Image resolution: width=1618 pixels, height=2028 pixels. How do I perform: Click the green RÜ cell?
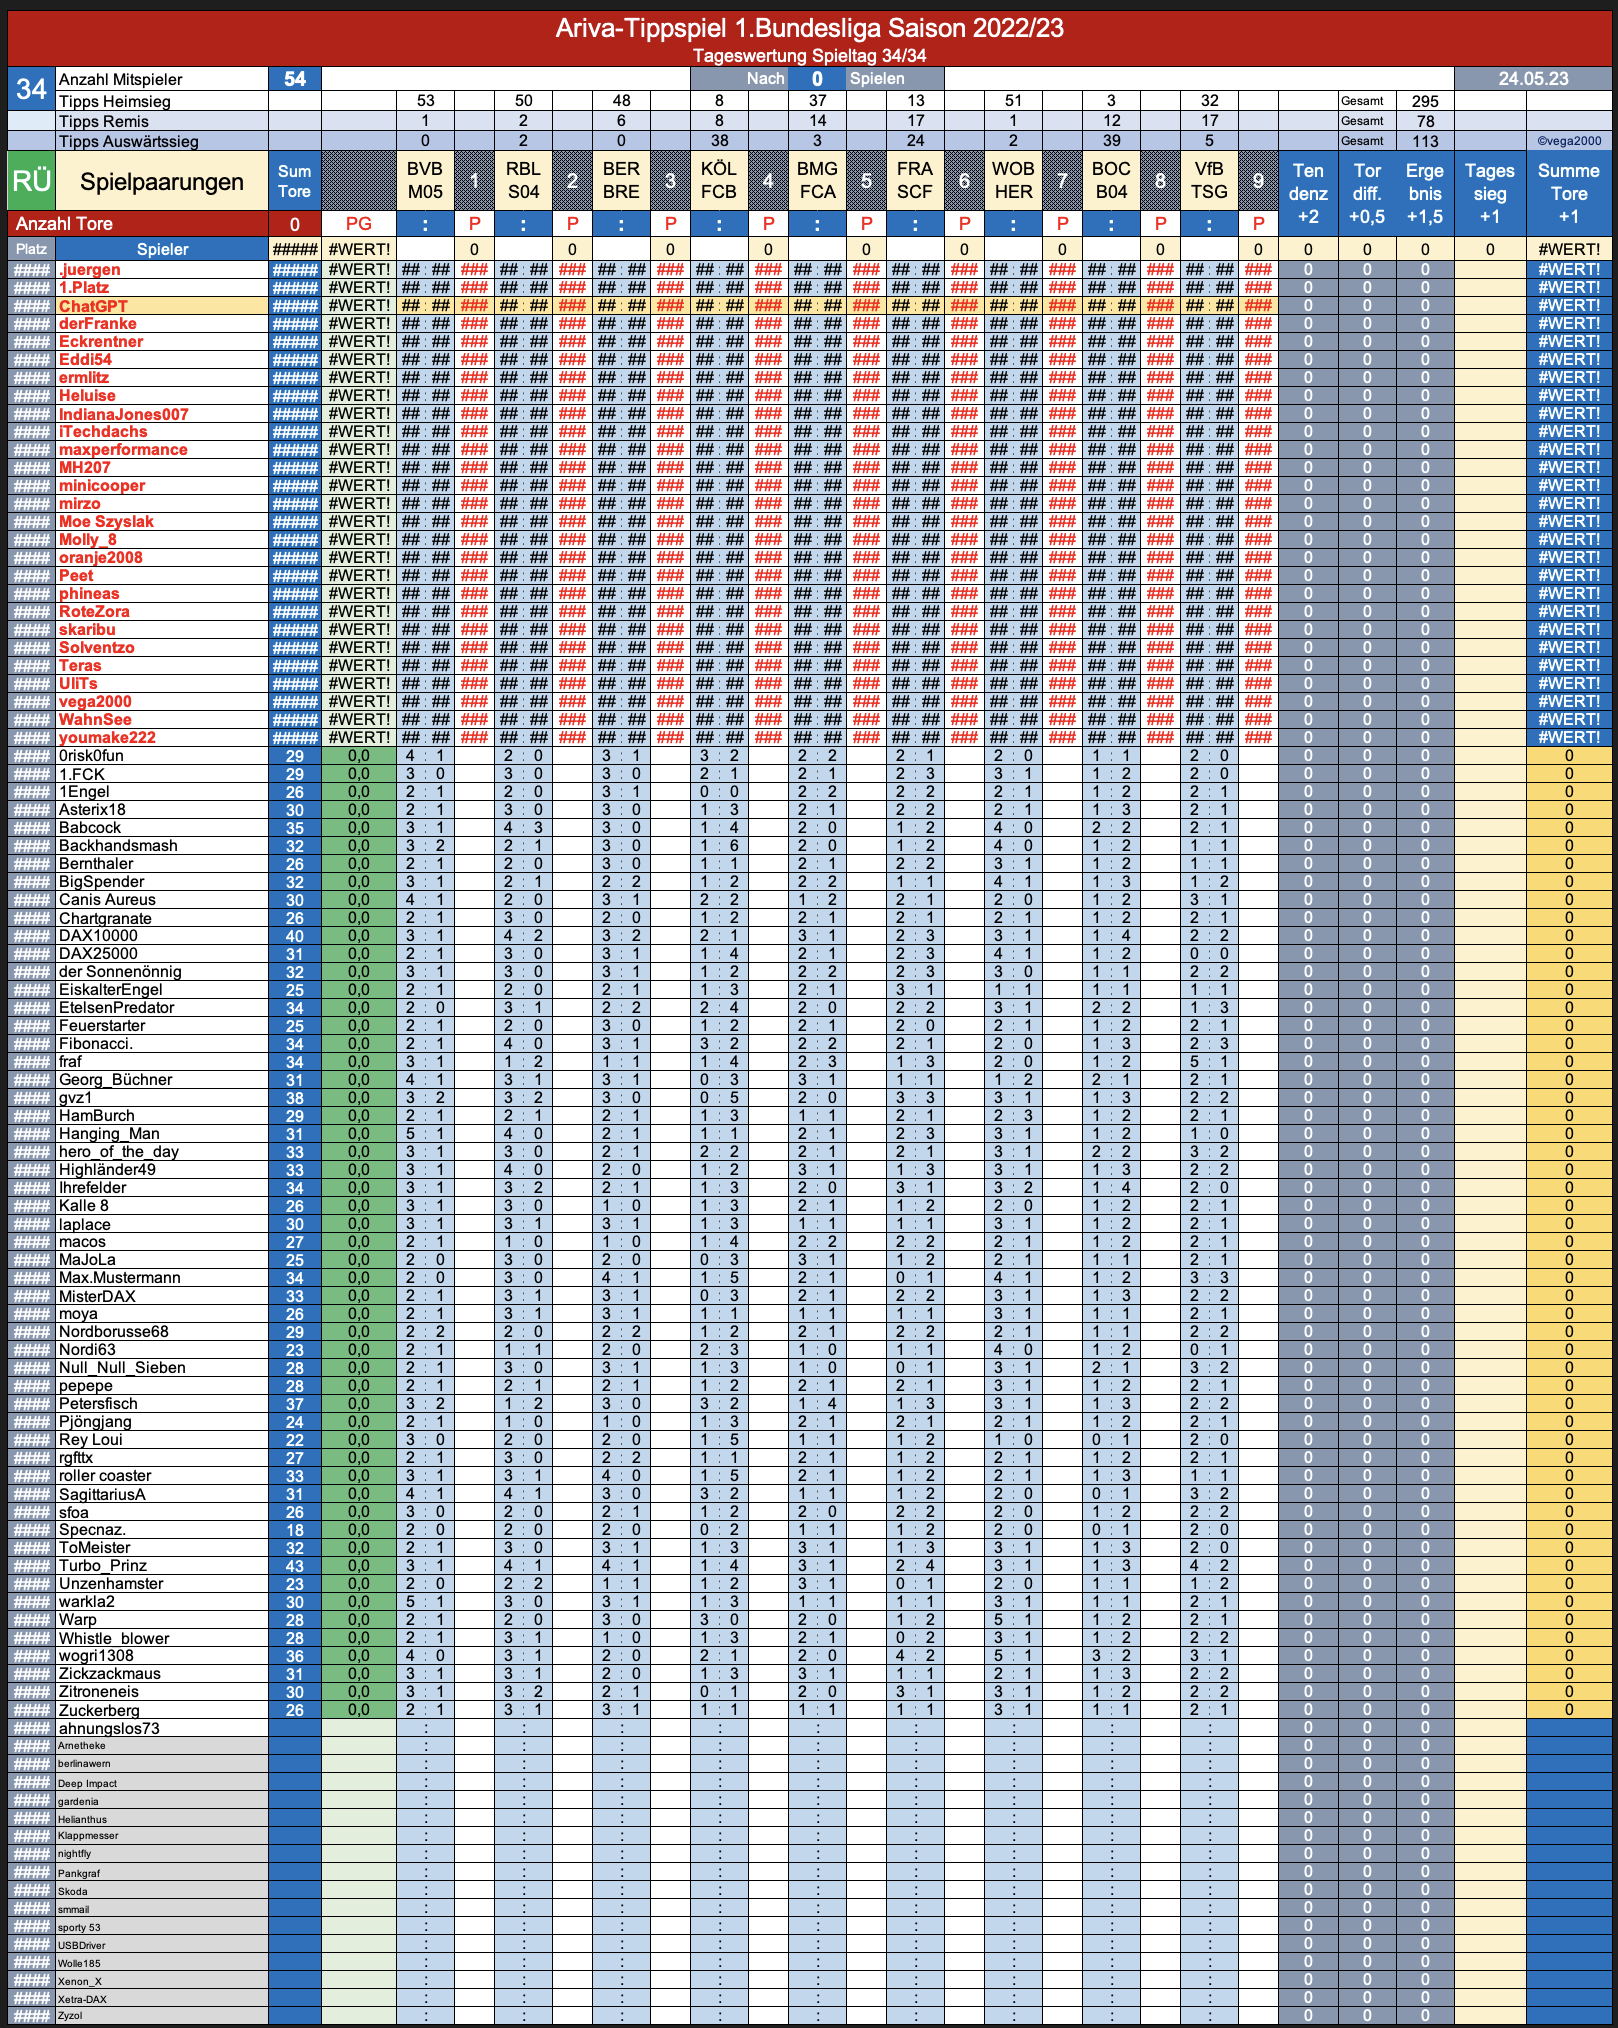[31, 181]
